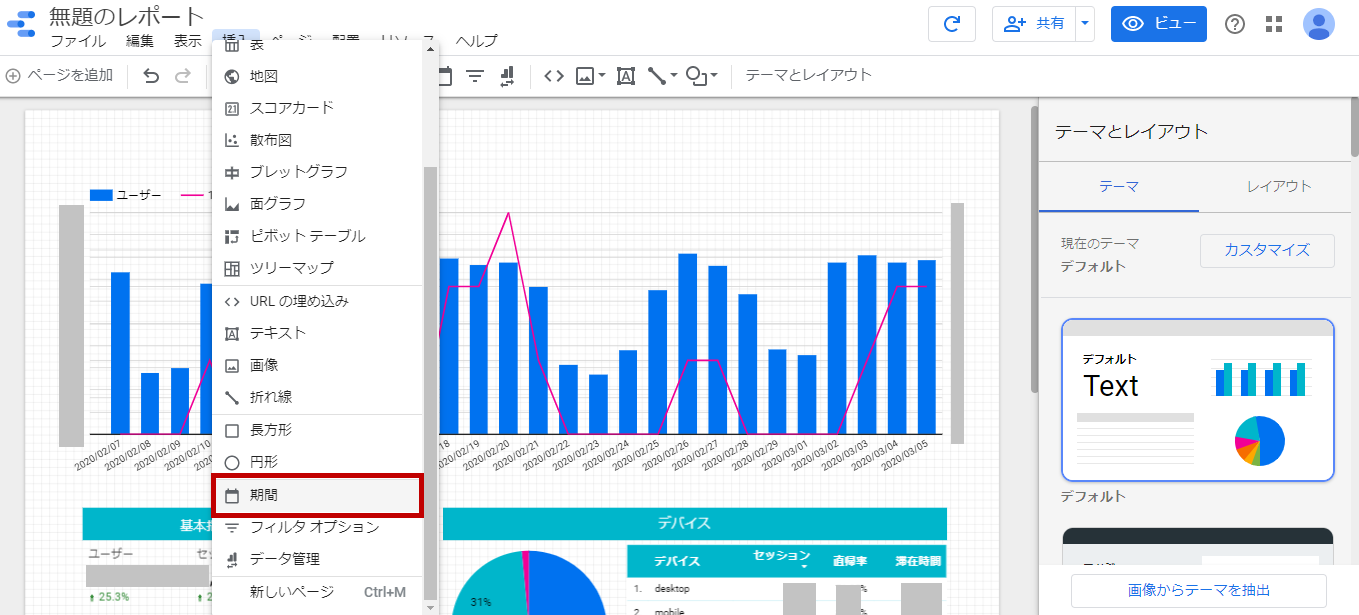The height and width of the screenshot is (615, 1359).
Task: Open the image tool dropdown arrow
Action: pyautogui.click(x=602, y=75)
